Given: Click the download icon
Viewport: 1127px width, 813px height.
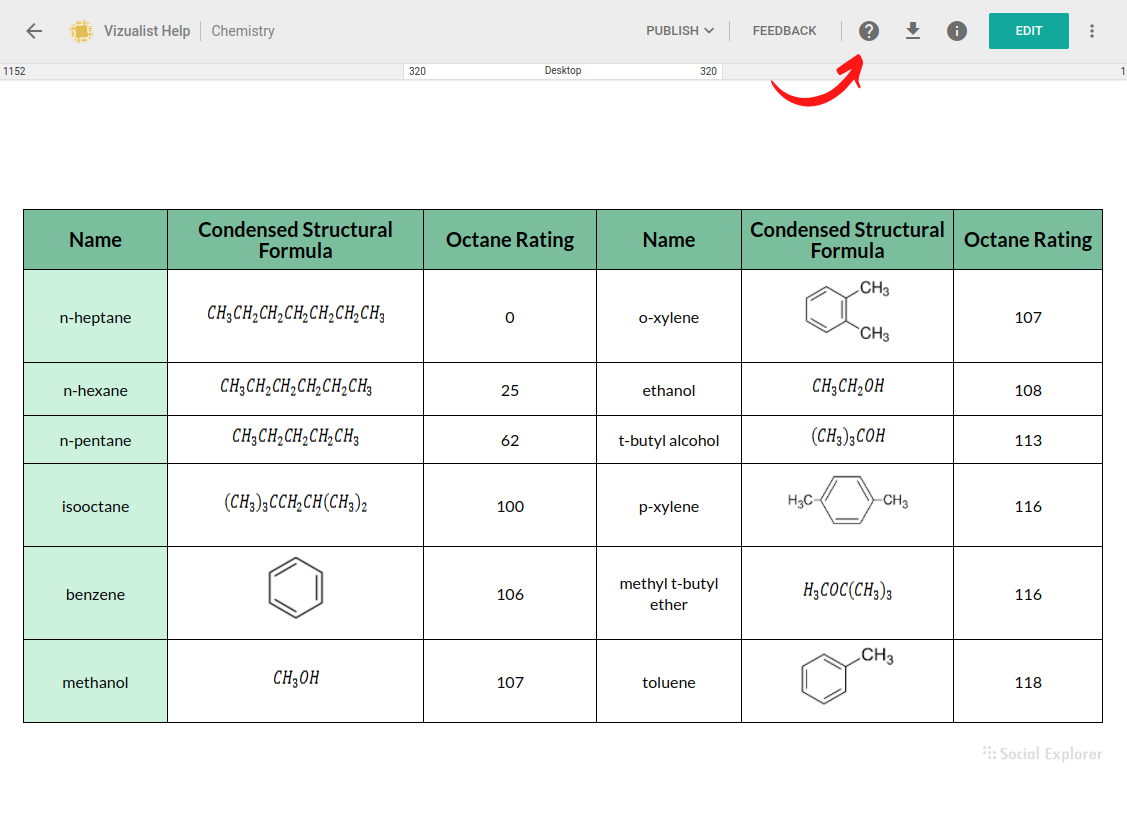Looking at the screenshot, I should coord(912,31).
